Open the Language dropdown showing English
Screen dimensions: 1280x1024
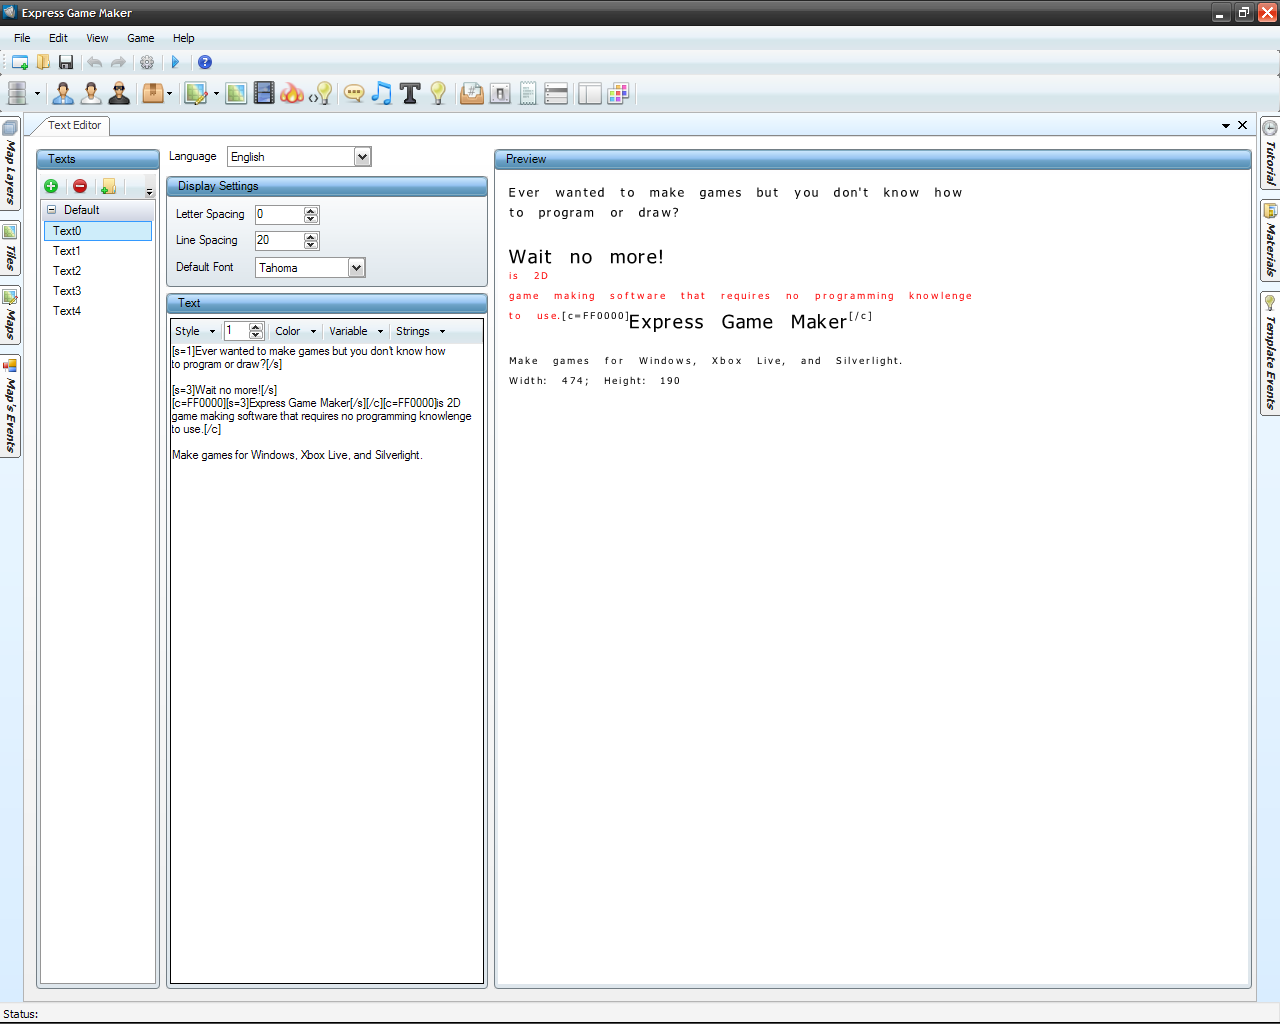[299, 157]
